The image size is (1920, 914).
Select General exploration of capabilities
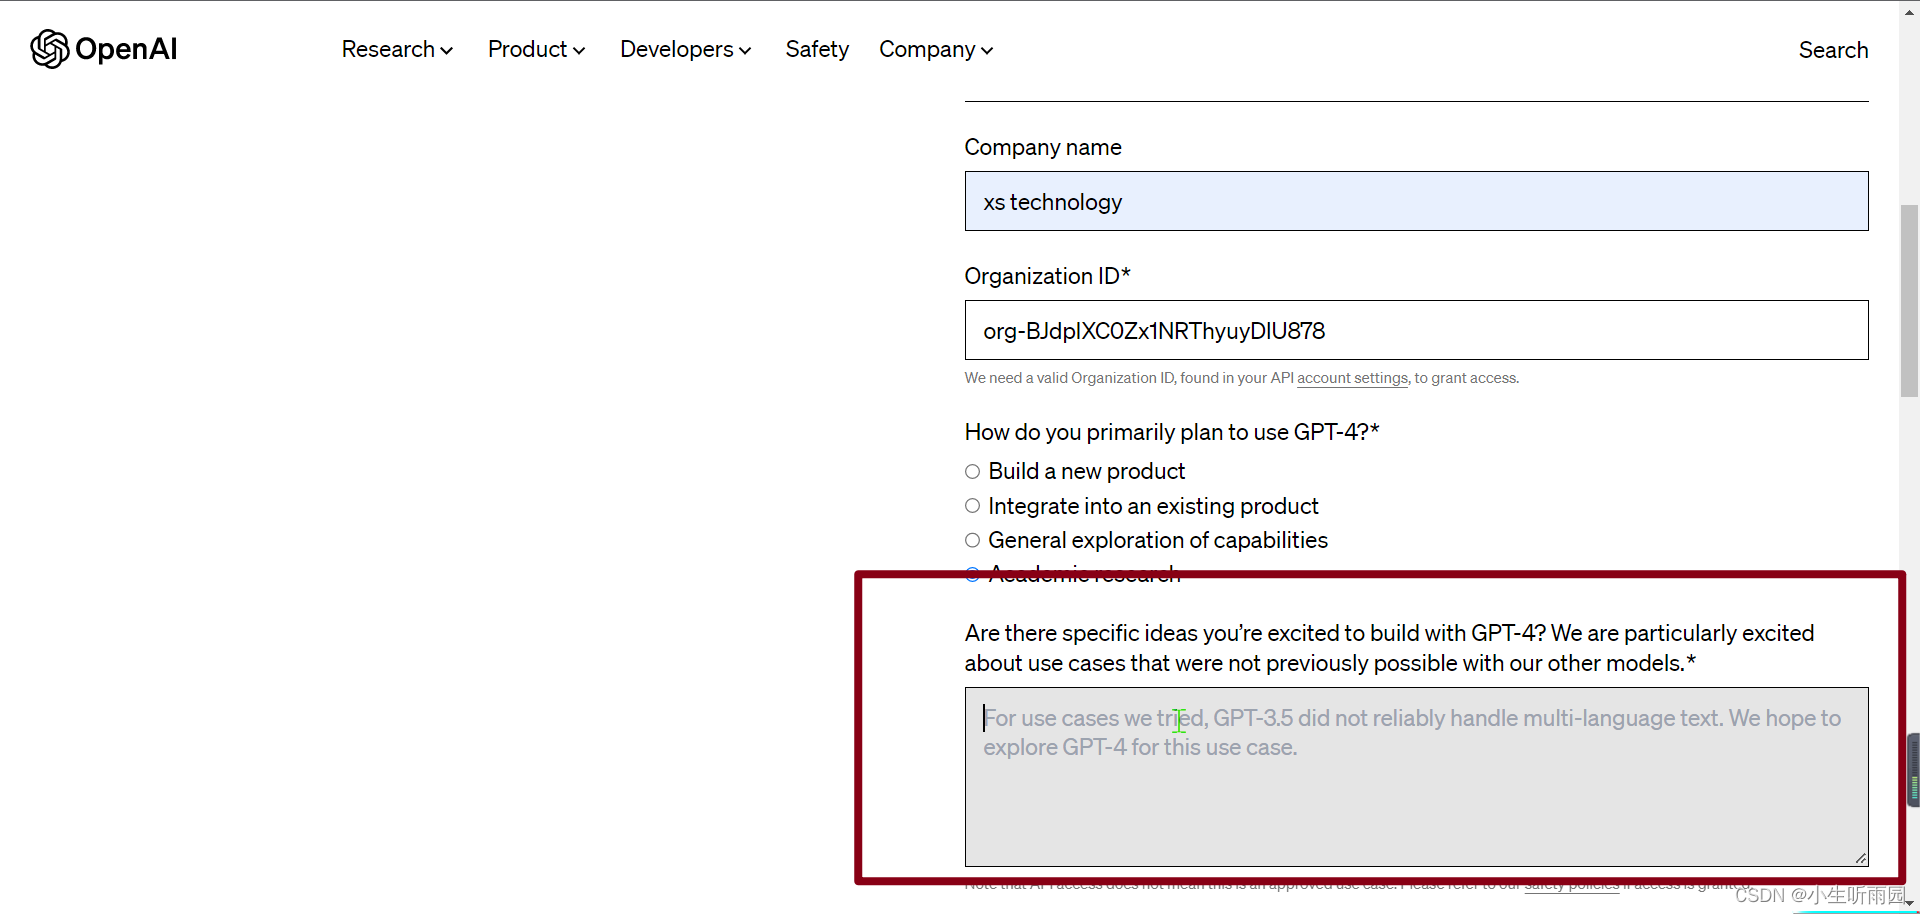point(972,540)
